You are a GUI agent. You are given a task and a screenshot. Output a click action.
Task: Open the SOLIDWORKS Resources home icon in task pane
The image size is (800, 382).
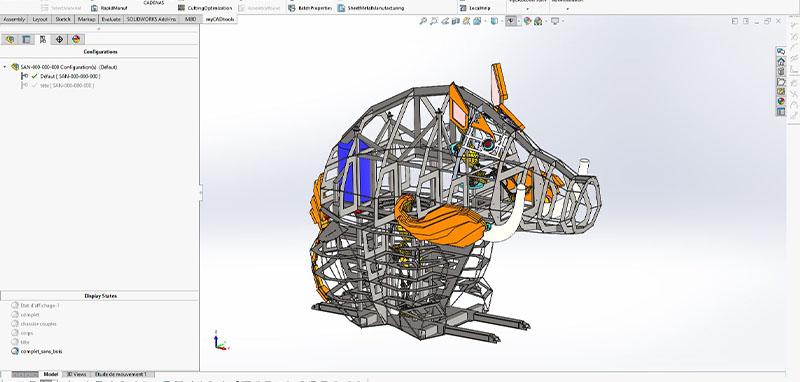(781, 61)
